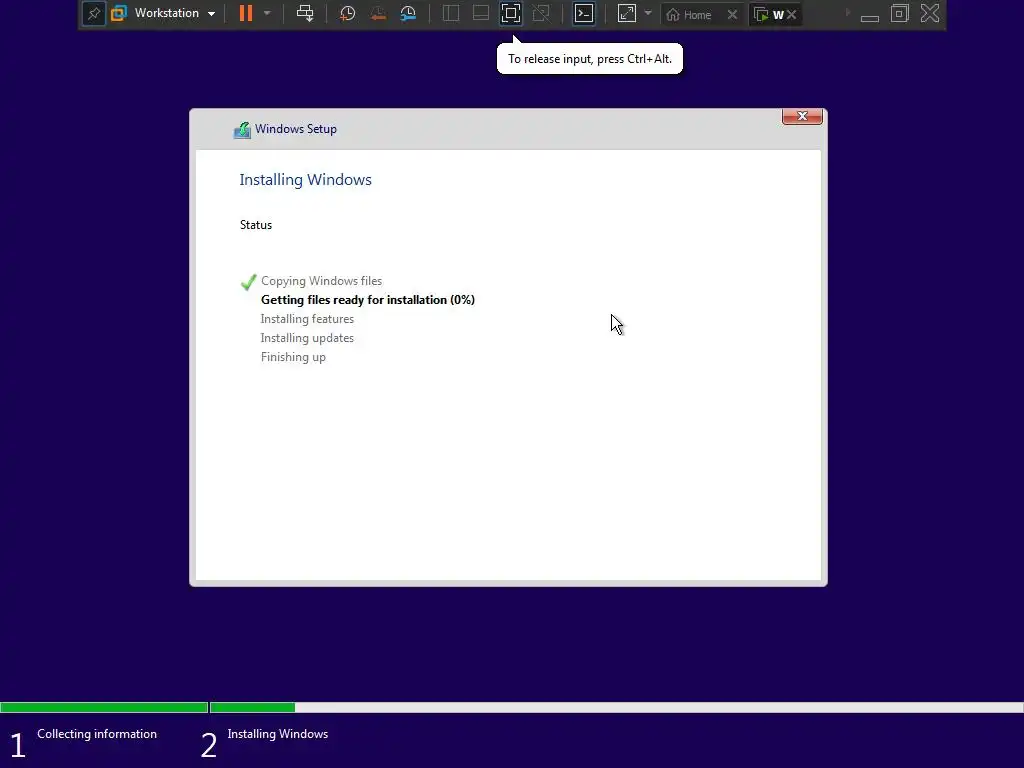1024x768 pixels.
Task: Click 'Installing Windows' phase label at bottom
Action: [x=278, y=734]
